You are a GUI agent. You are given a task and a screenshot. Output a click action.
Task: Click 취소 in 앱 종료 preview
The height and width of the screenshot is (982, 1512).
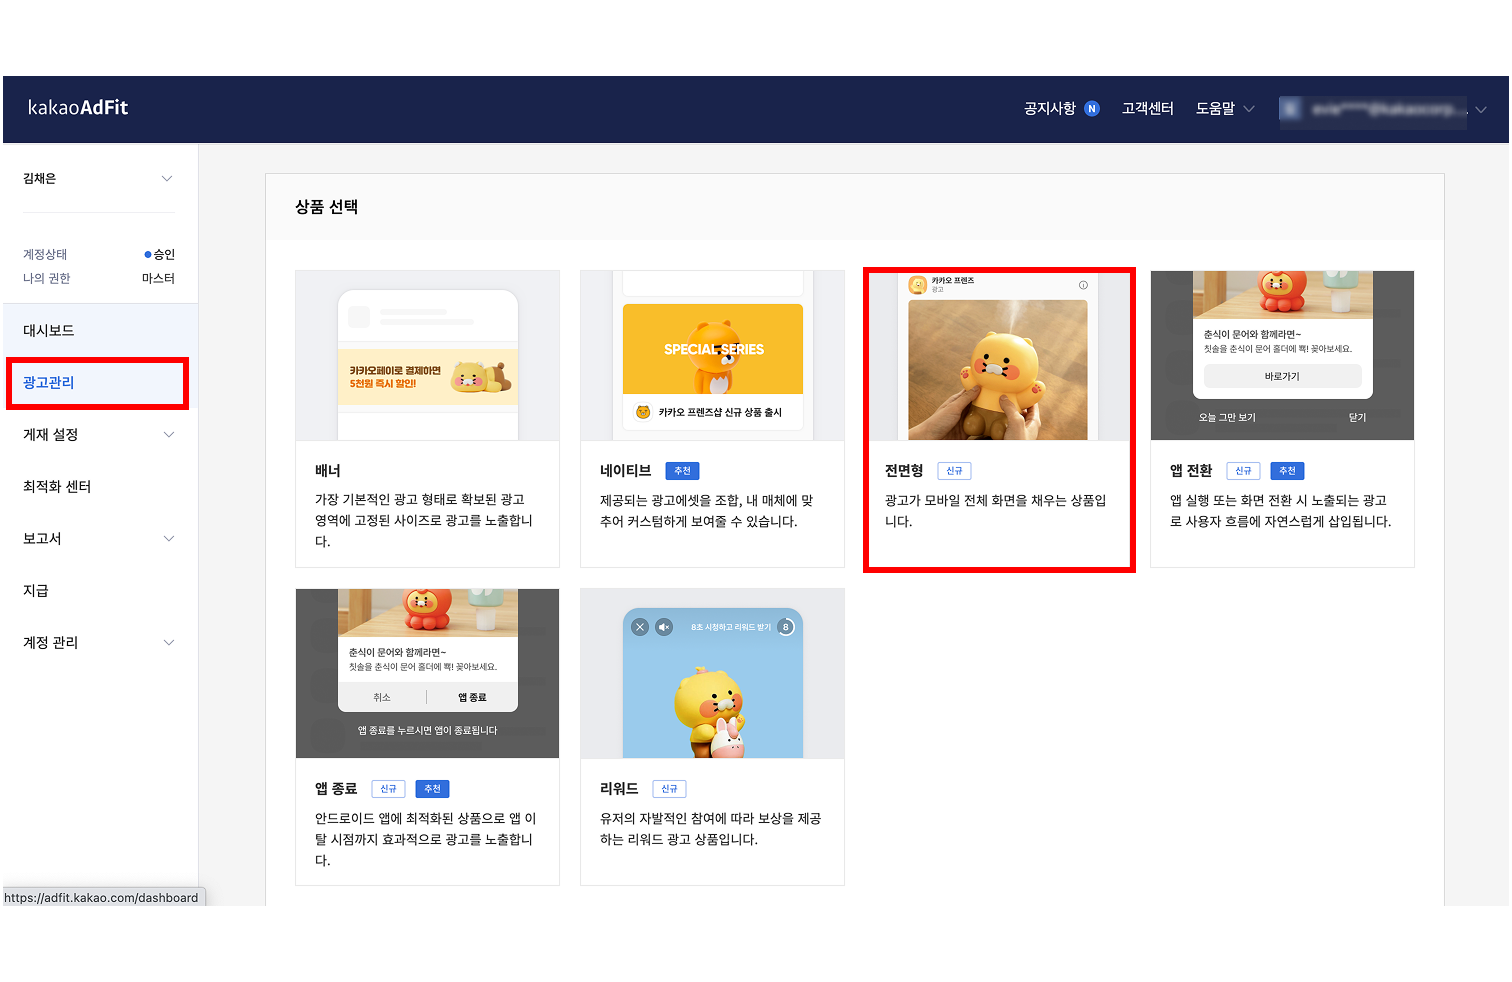tap(382, 697)
